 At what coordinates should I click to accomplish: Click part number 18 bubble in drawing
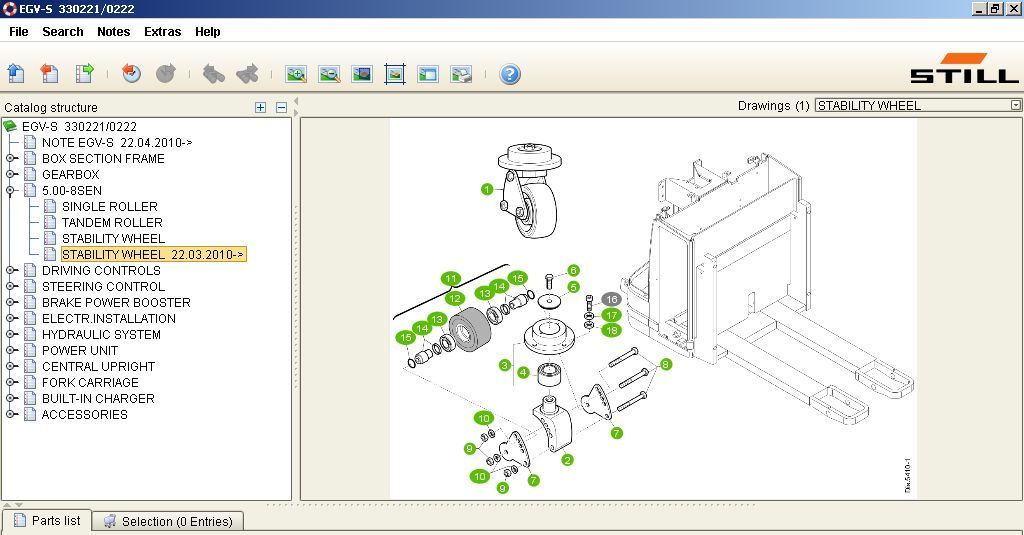[611, 331]
